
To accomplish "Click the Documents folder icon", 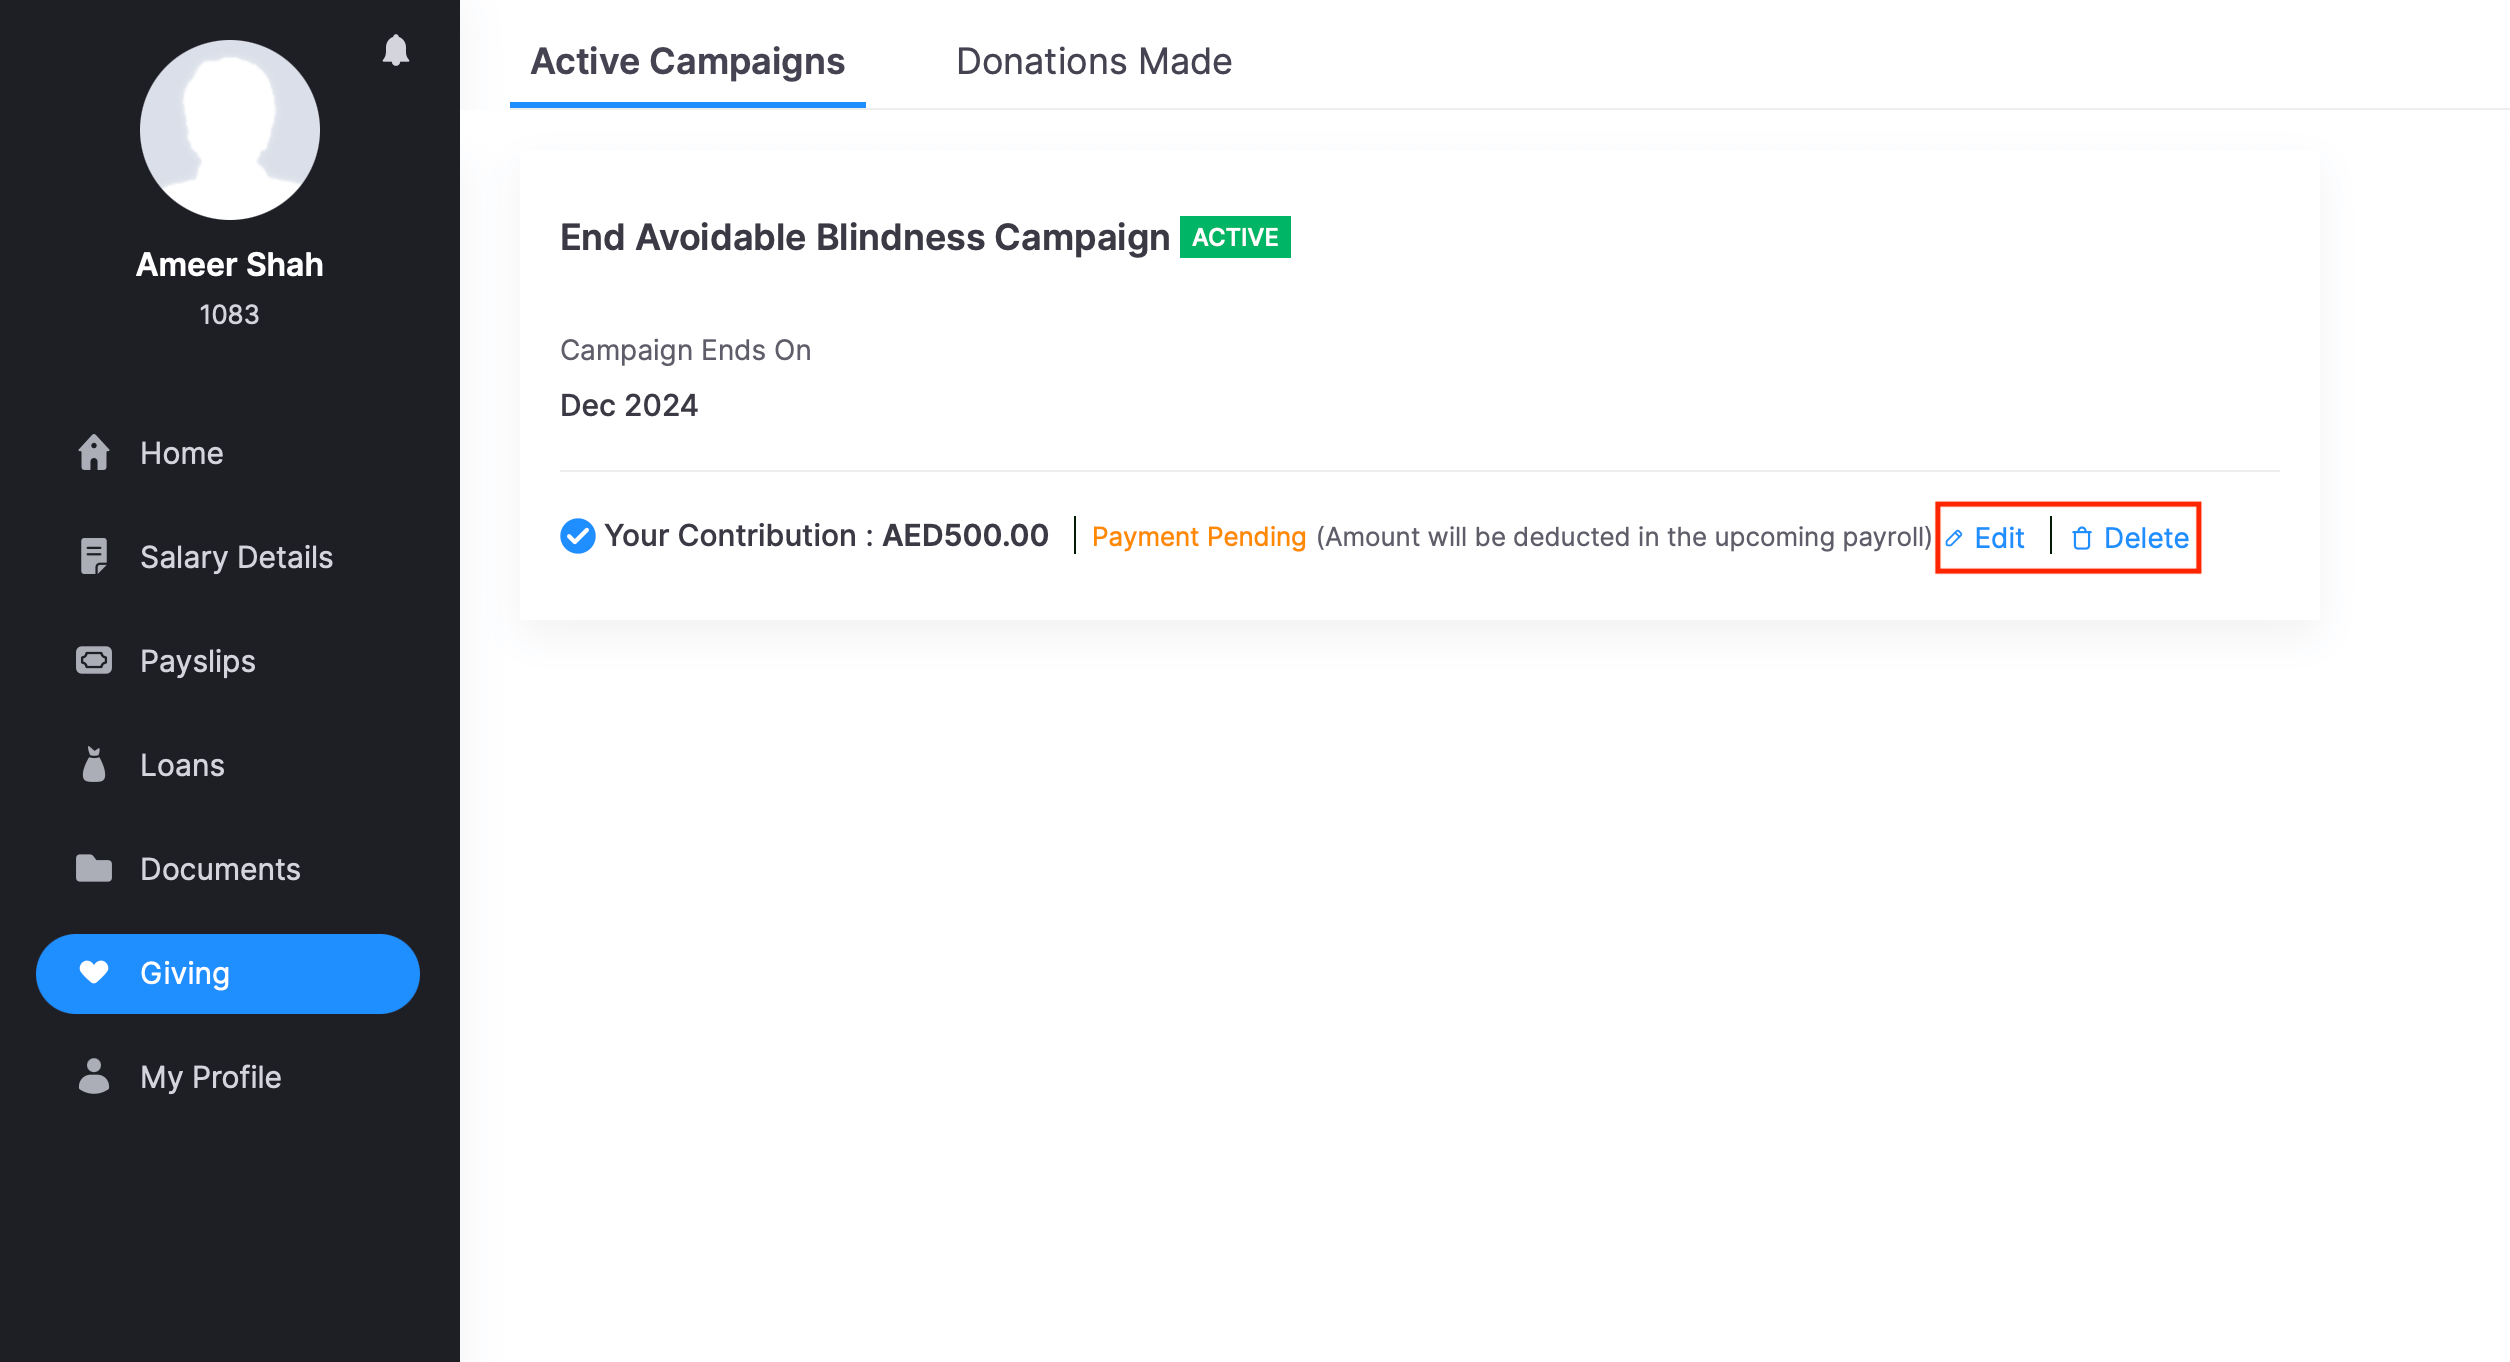I will pyautogui.click(x=94, y=869).
